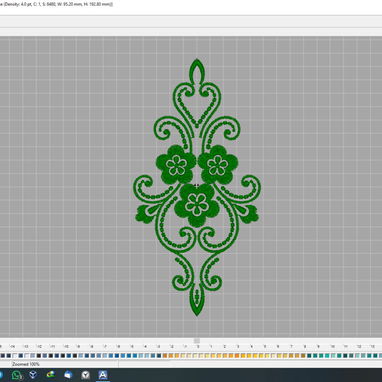This screenshot has width=382, height=382.
Task: Click the green embroidery design on canvas
Action: point(197,187)
